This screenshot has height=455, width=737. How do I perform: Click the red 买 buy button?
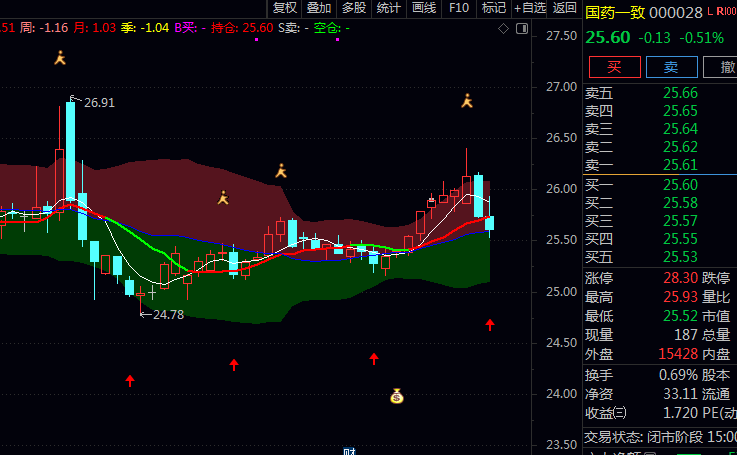(614, 67)
